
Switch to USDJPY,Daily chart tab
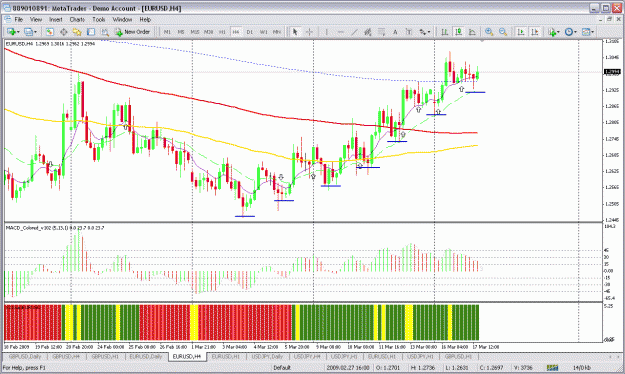[x=267, y=356]
